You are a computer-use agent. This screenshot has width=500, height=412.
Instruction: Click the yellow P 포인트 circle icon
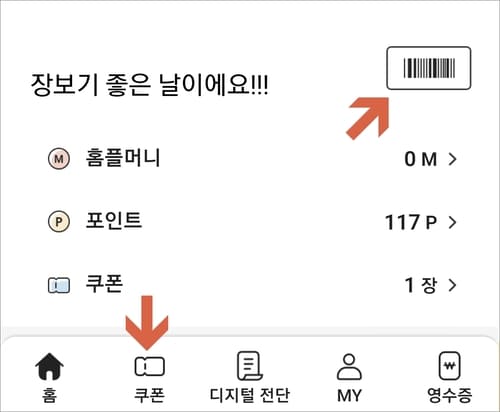[x=59, y=222]
